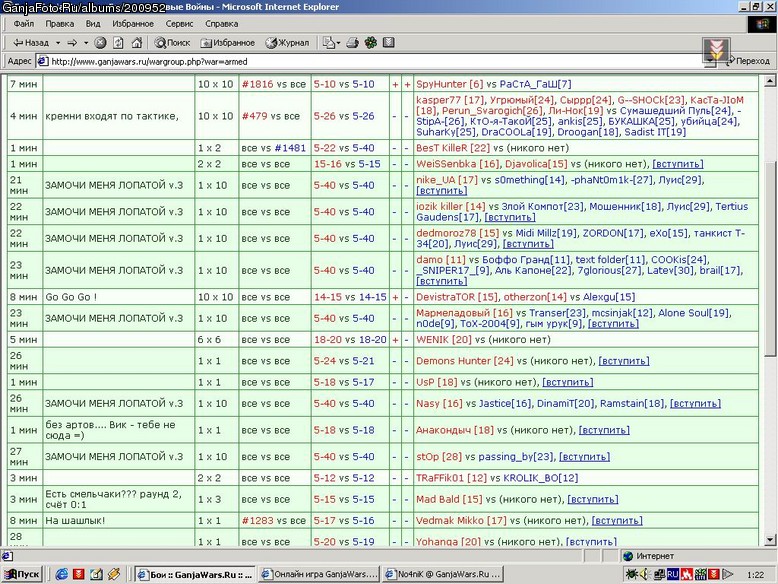Print the page with the printer icon
Viewport: 778px width, 584px height.
[352, 43]
